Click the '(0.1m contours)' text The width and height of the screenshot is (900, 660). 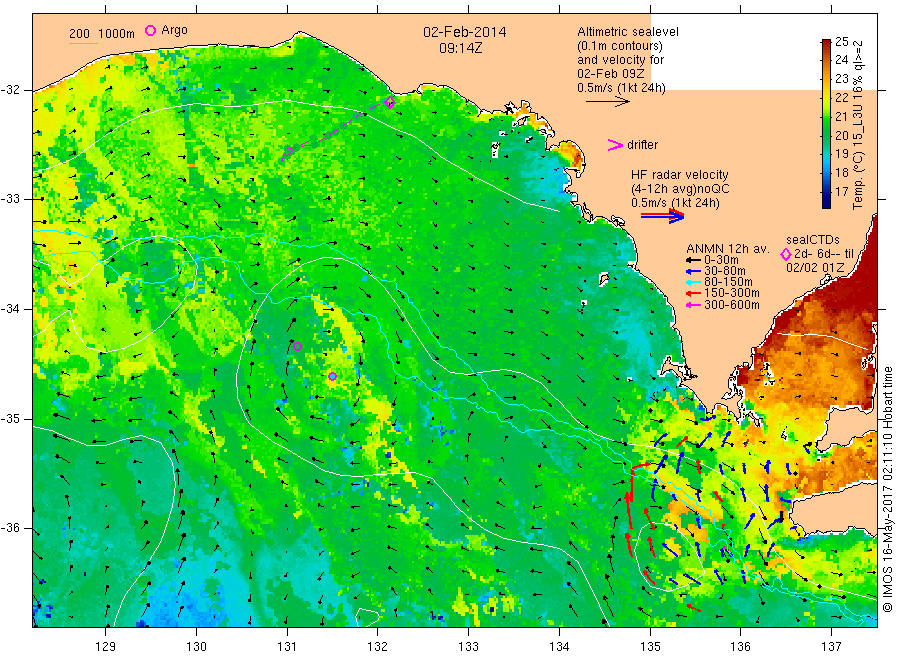(x=620, y=46)
